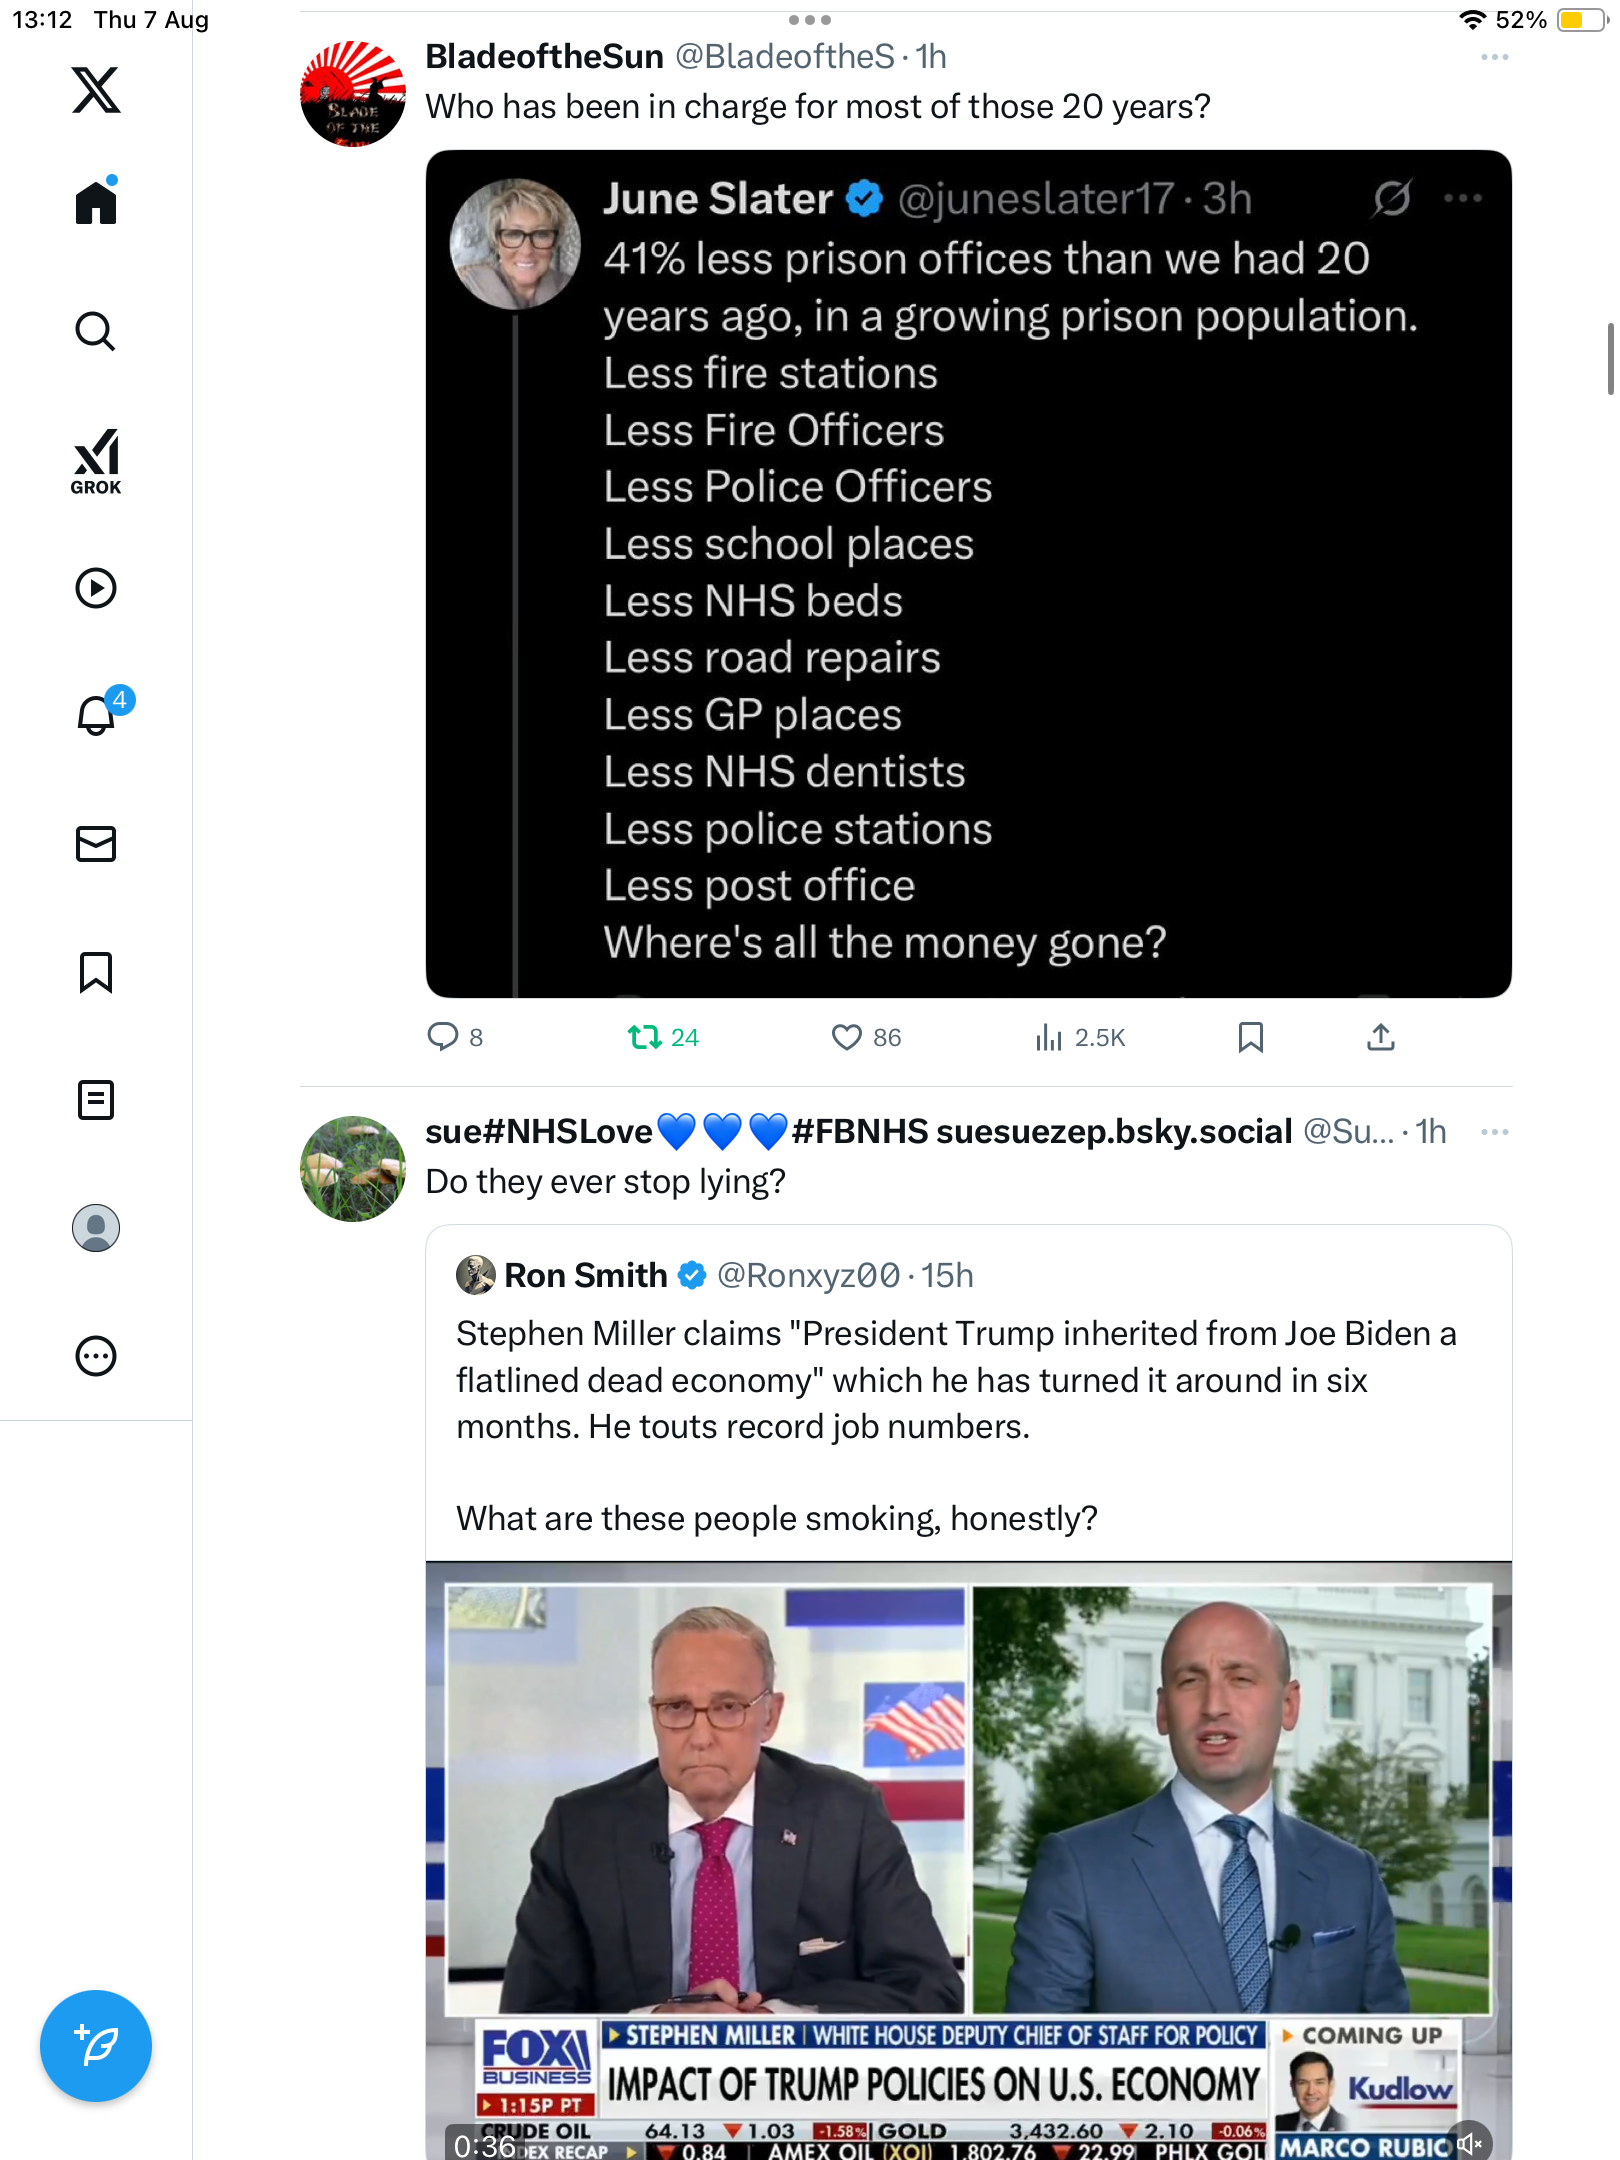Compose a new post
Image resolution: width=1620 pixels, height=2160 pixels.
[96, 2045]
